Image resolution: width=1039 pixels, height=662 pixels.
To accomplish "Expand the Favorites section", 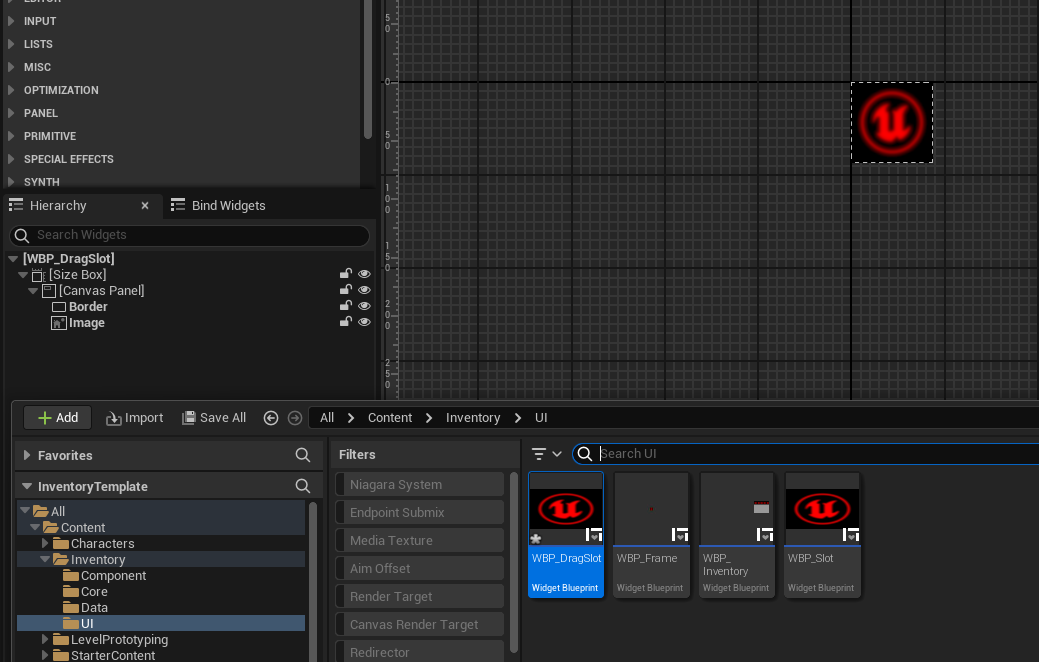I will [27, 455].
